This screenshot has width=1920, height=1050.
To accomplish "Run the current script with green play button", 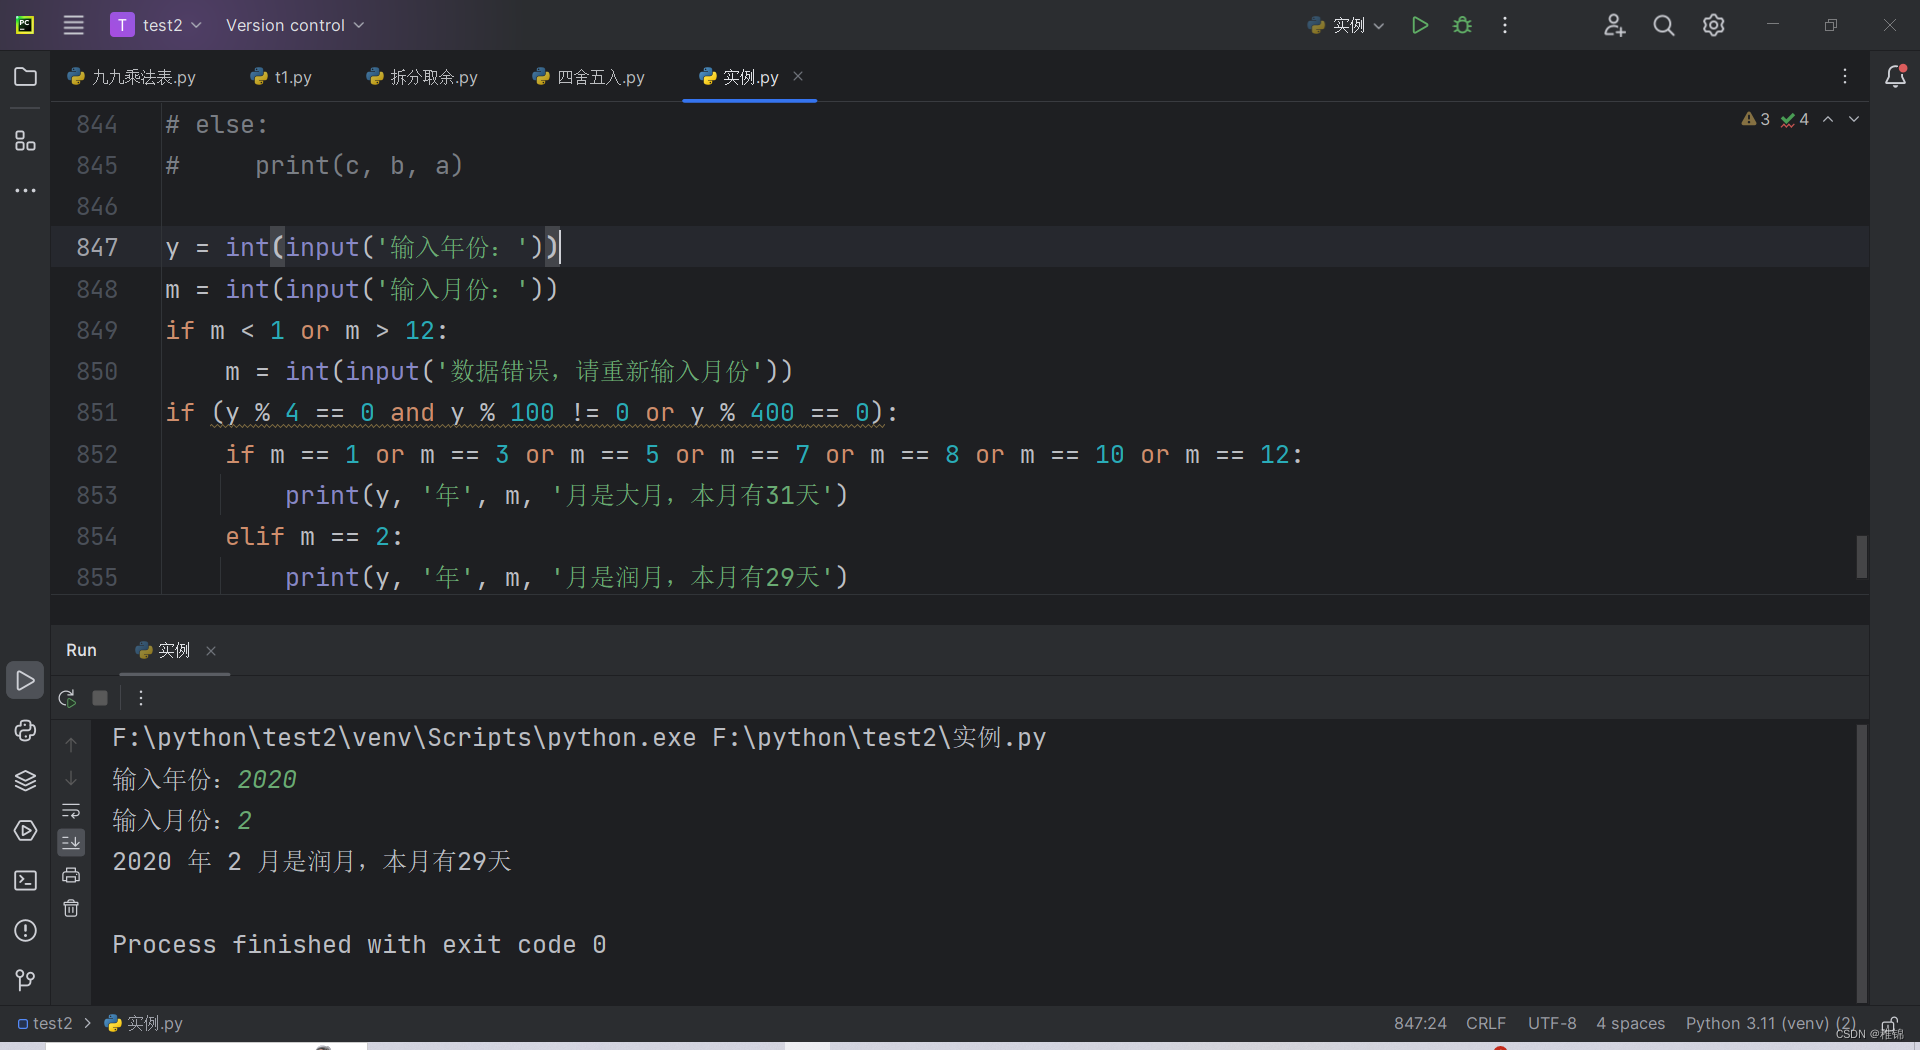I will click(1419, 25).
